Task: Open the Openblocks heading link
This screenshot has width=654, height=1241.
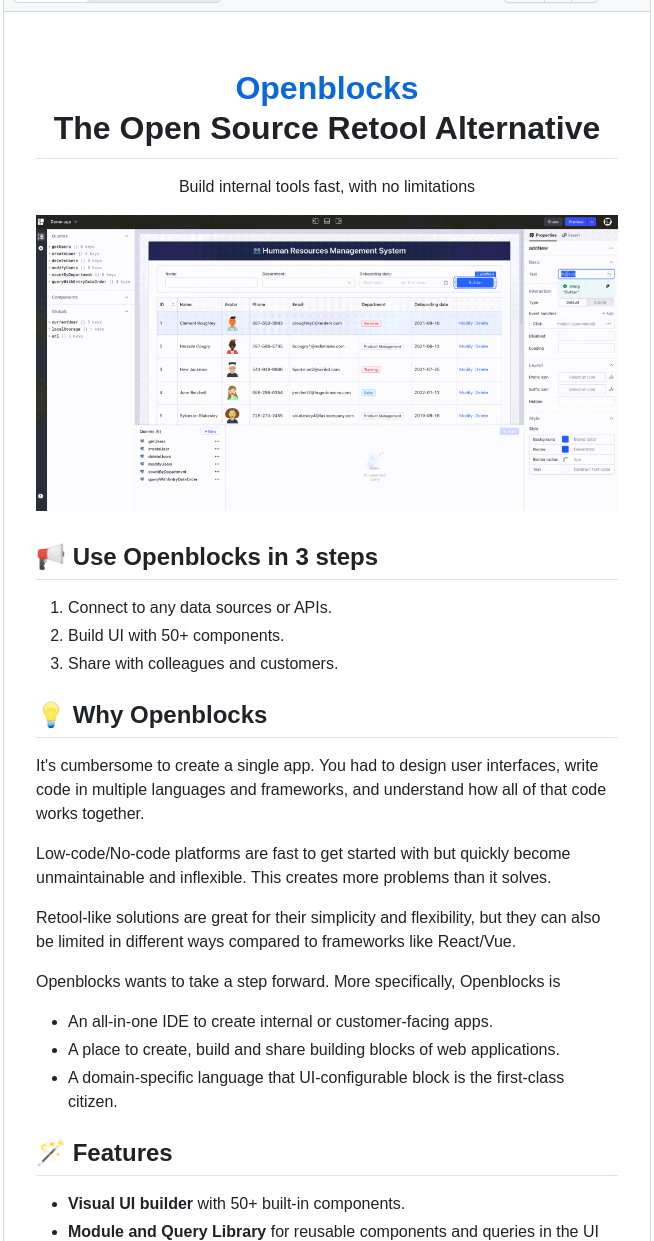Action: tap(327, 89)
